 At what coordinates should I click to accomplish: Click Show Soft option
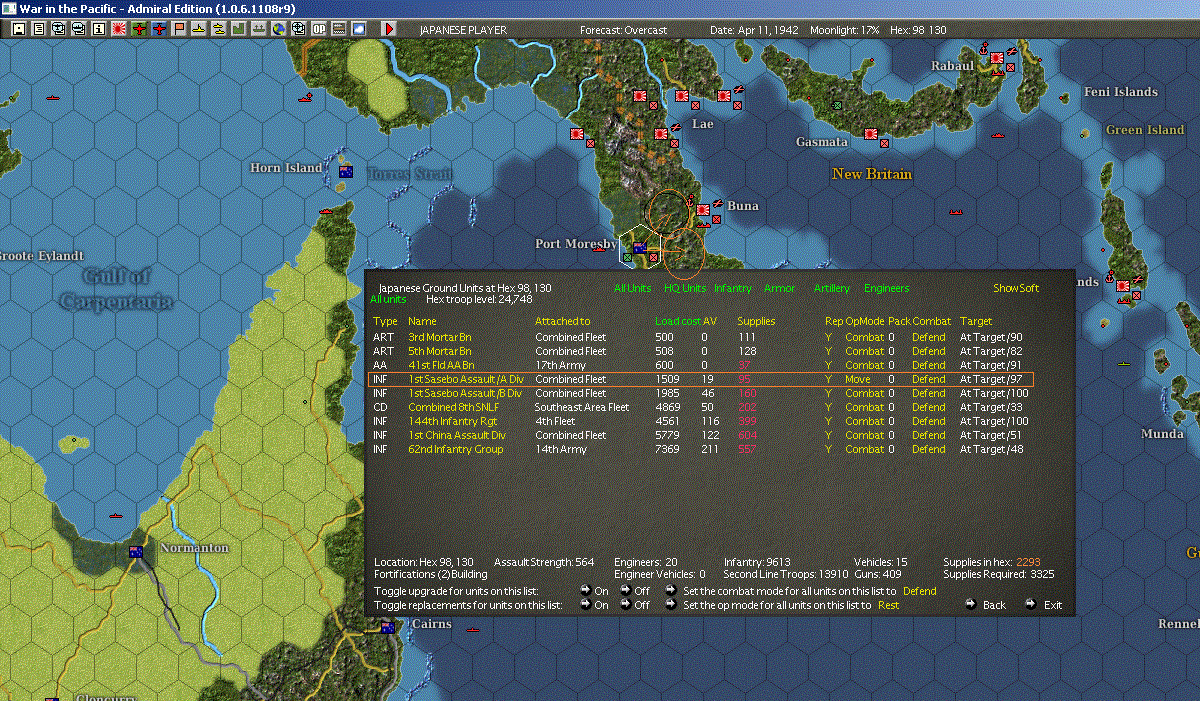[x=1016, y=288]
